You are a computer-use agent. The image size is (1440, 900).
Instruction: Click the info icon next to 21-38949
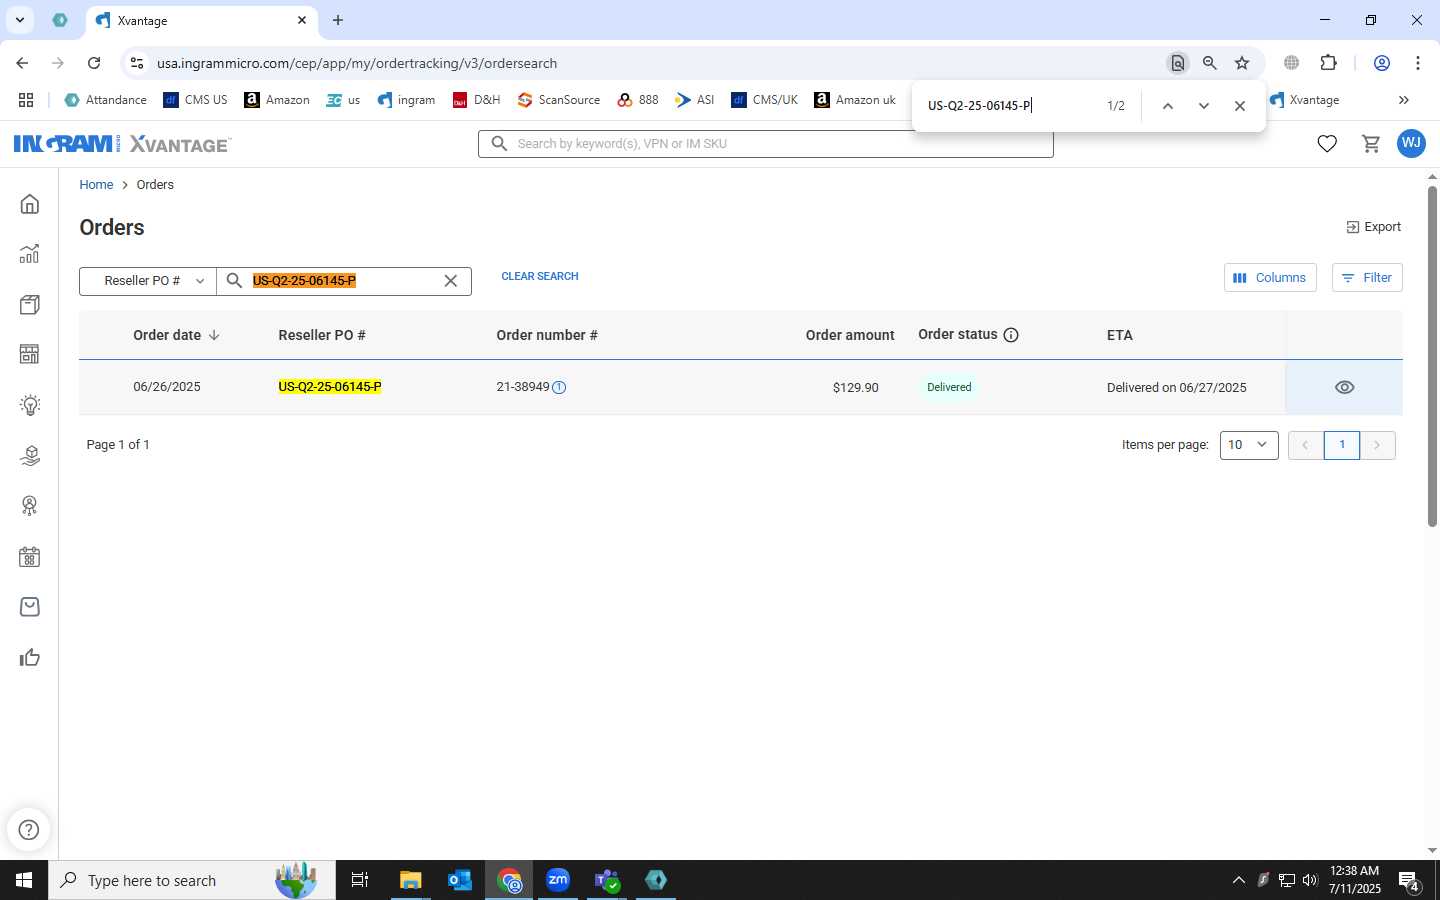point(559,387)
